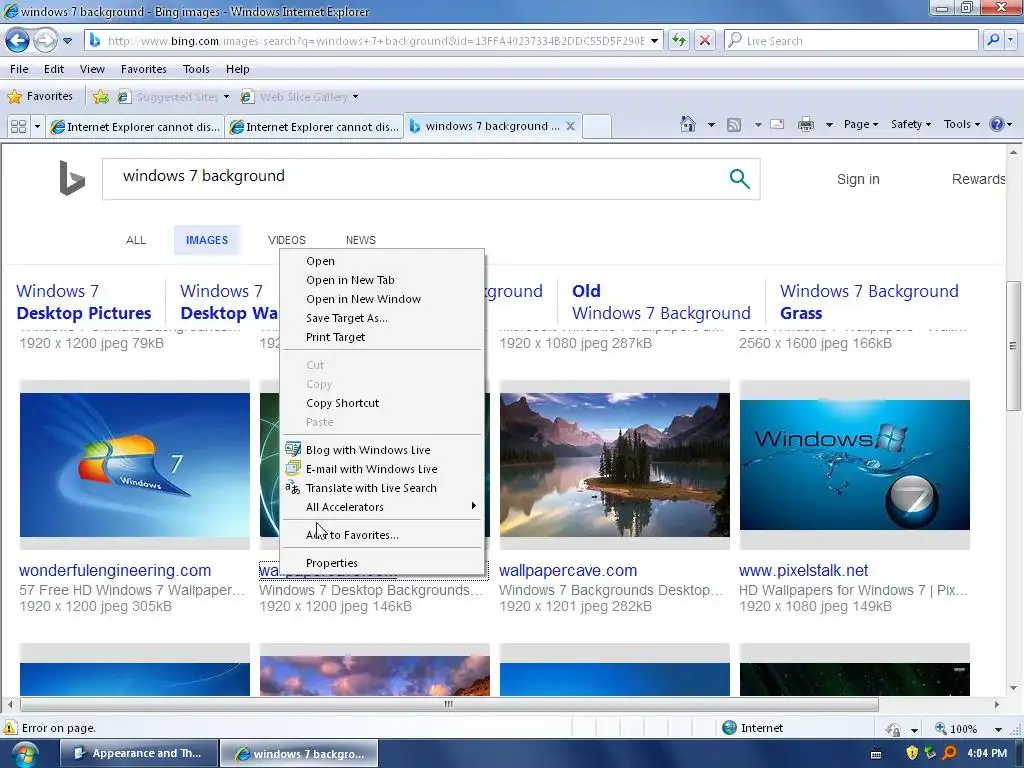Click the keyboard tray icon
This screenshot has width=1024, height=768.
point(876,754)
